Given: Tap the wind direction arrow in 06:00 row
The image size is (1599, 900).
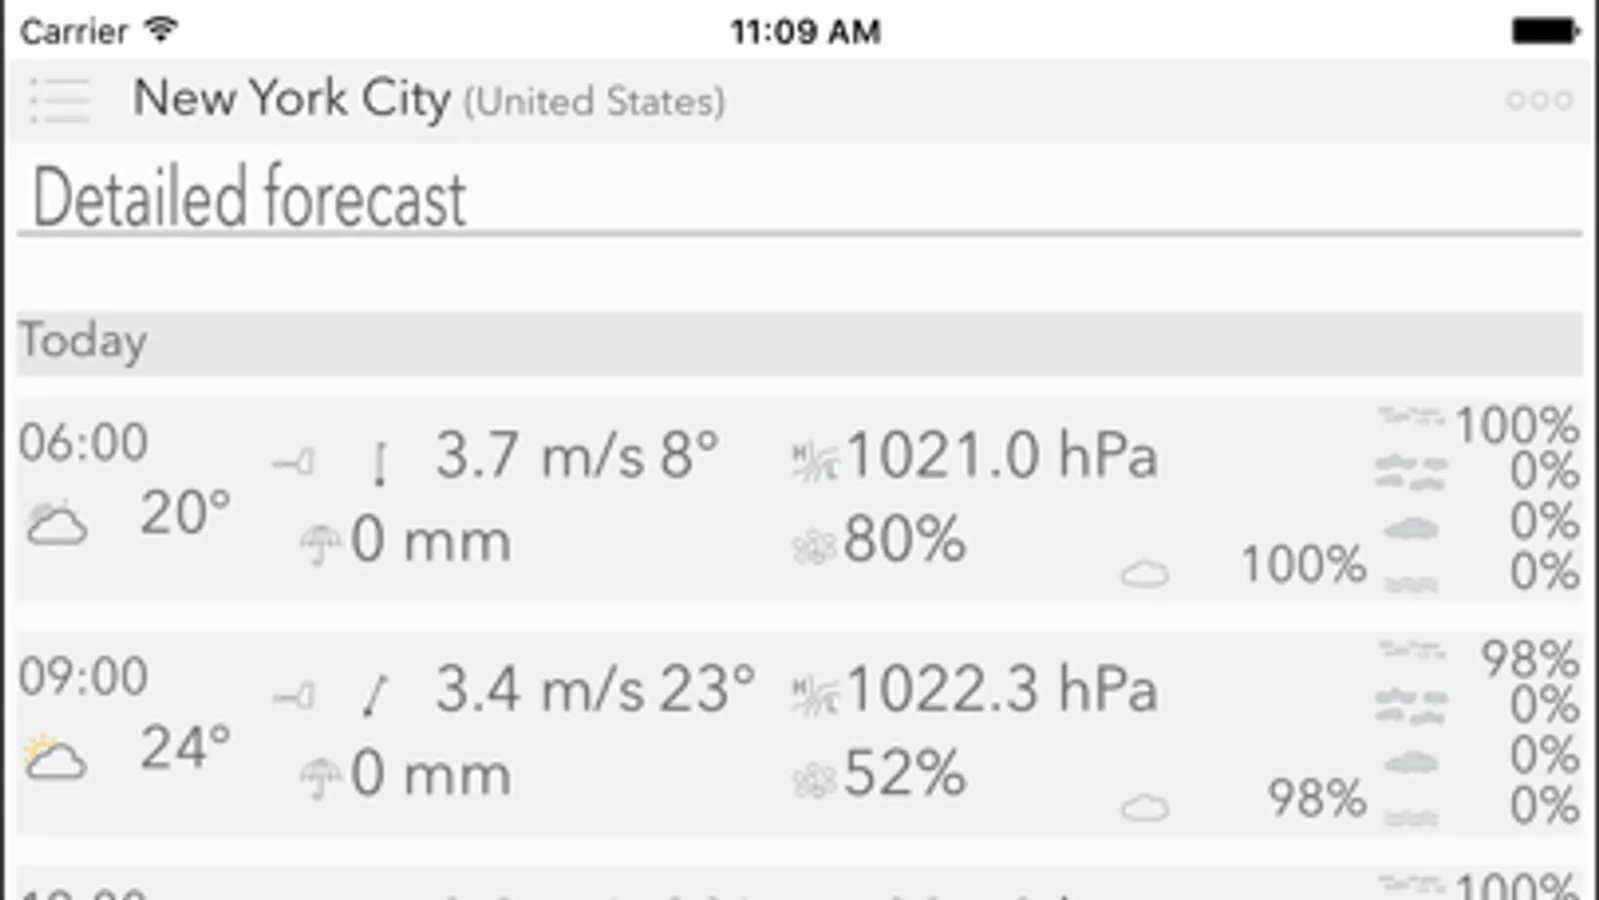Looking at the screenshot, I should point(379,464).
